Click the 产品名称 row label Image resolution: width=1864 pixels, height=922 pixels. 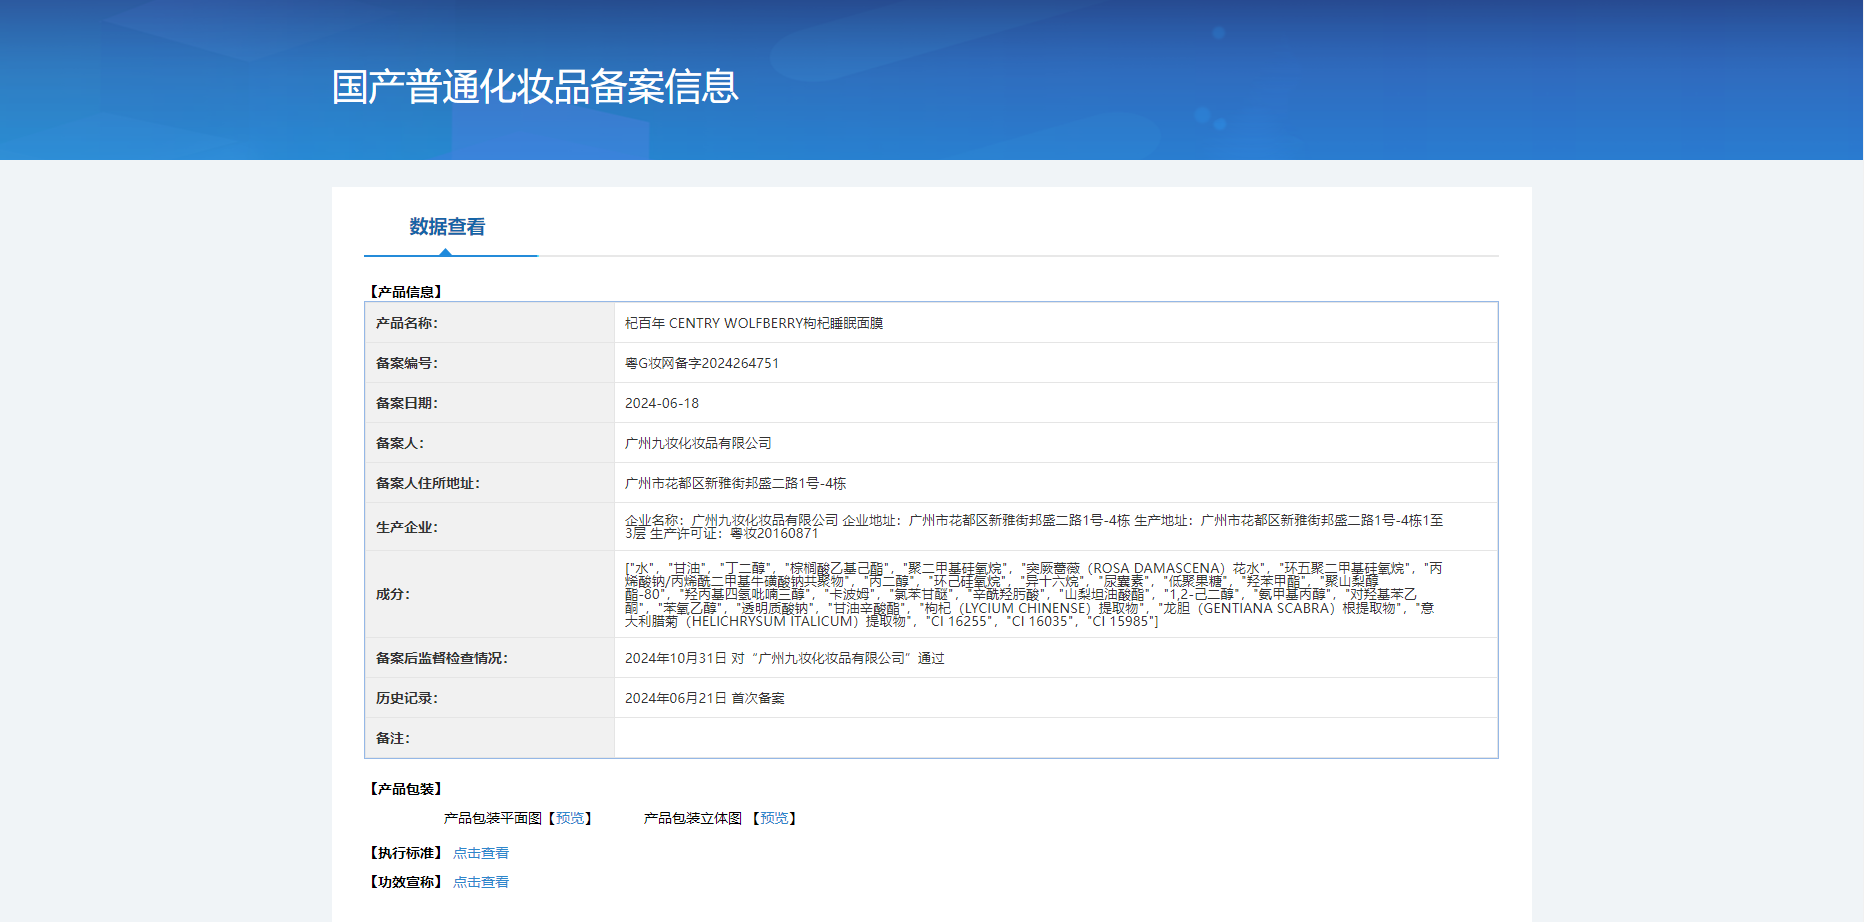tap(406, 323)
